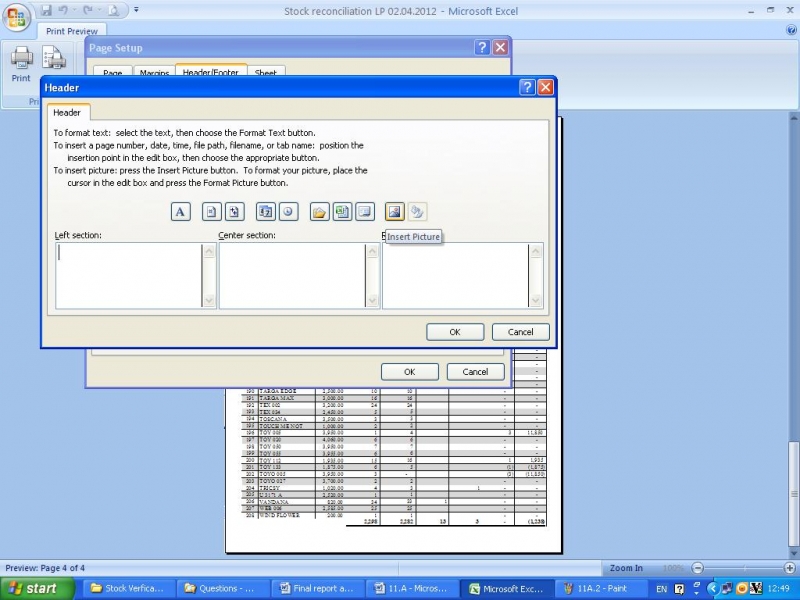Insert time into header
Viewport: 800px width, 600px height.
[x=287, y=211]
